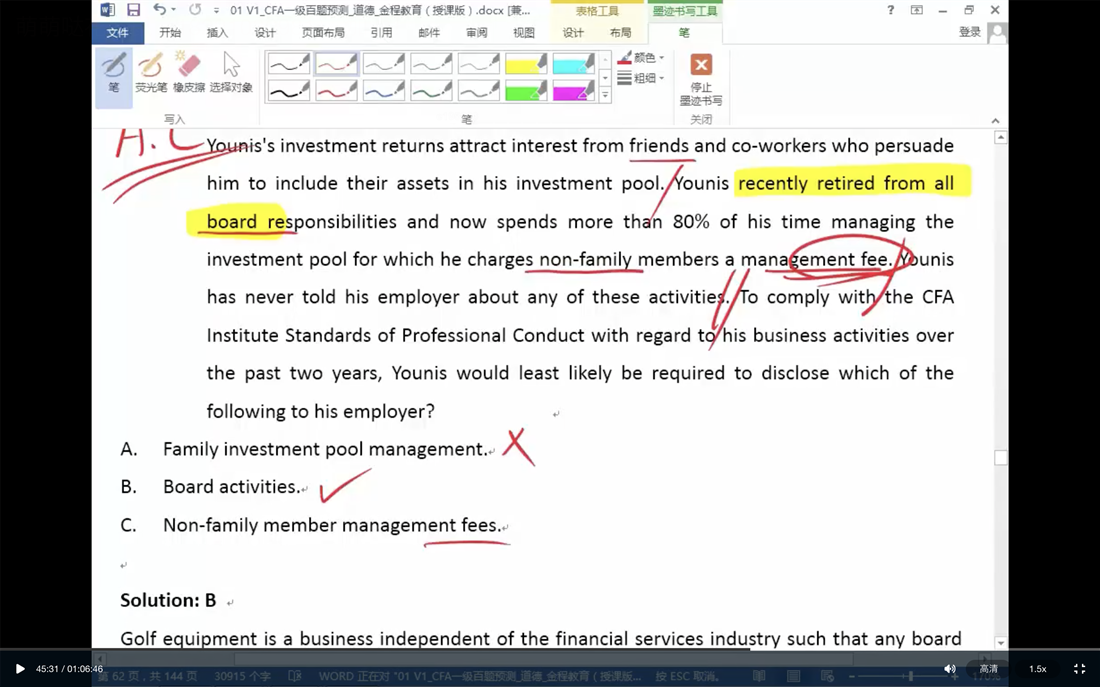Pick the fourth pen style in the top row

point(431,64)
